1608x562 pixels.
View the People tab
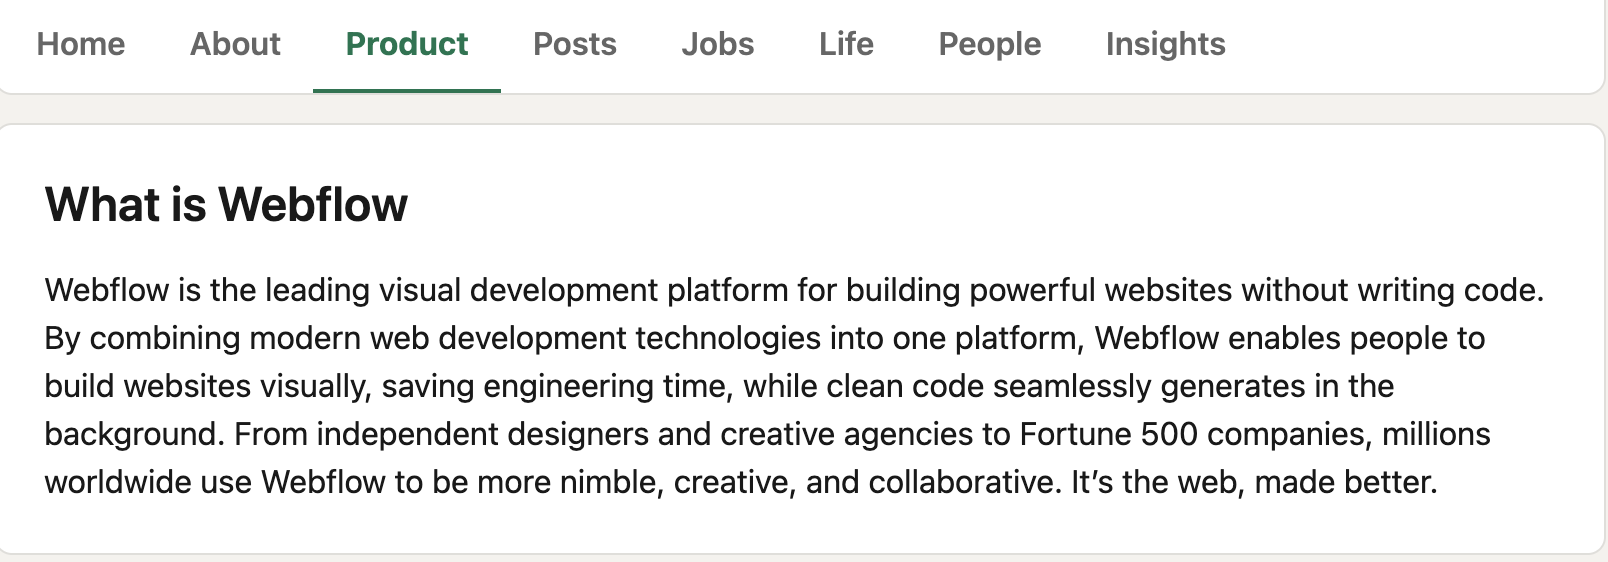pyautogui.click(x=989, y=44)
